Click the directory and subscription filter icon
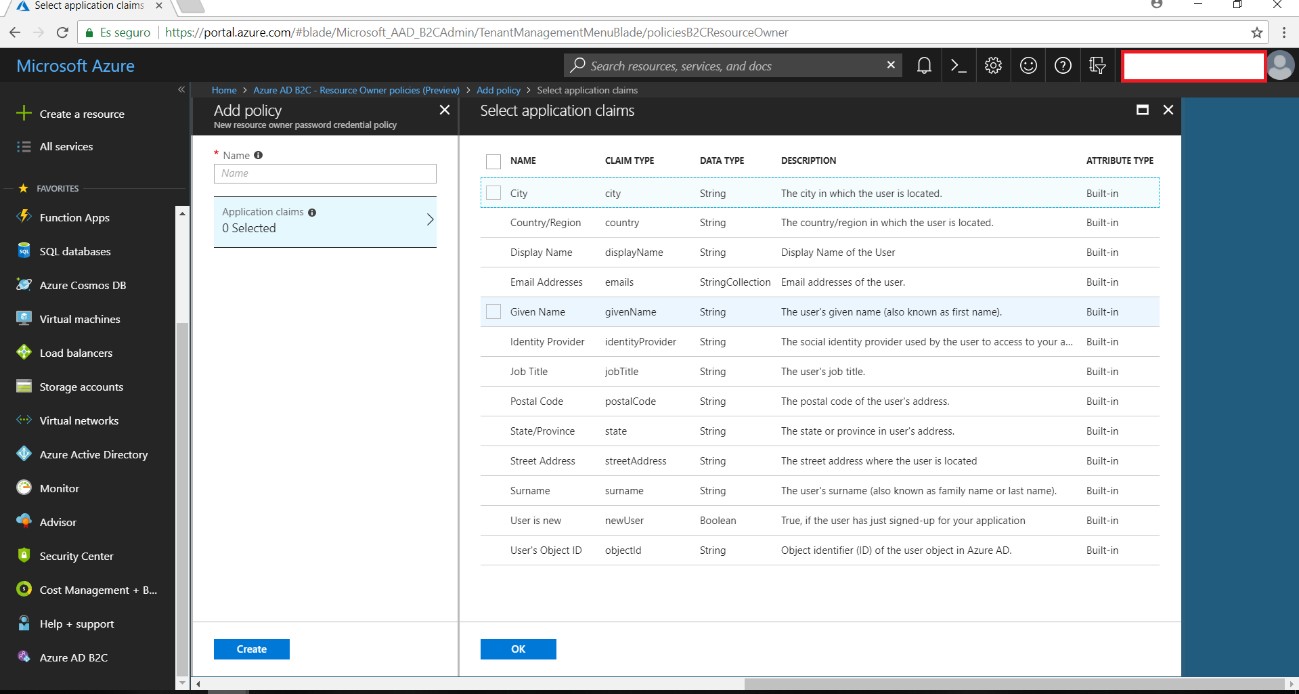Screen dimensions: 1299x694 1097,66
